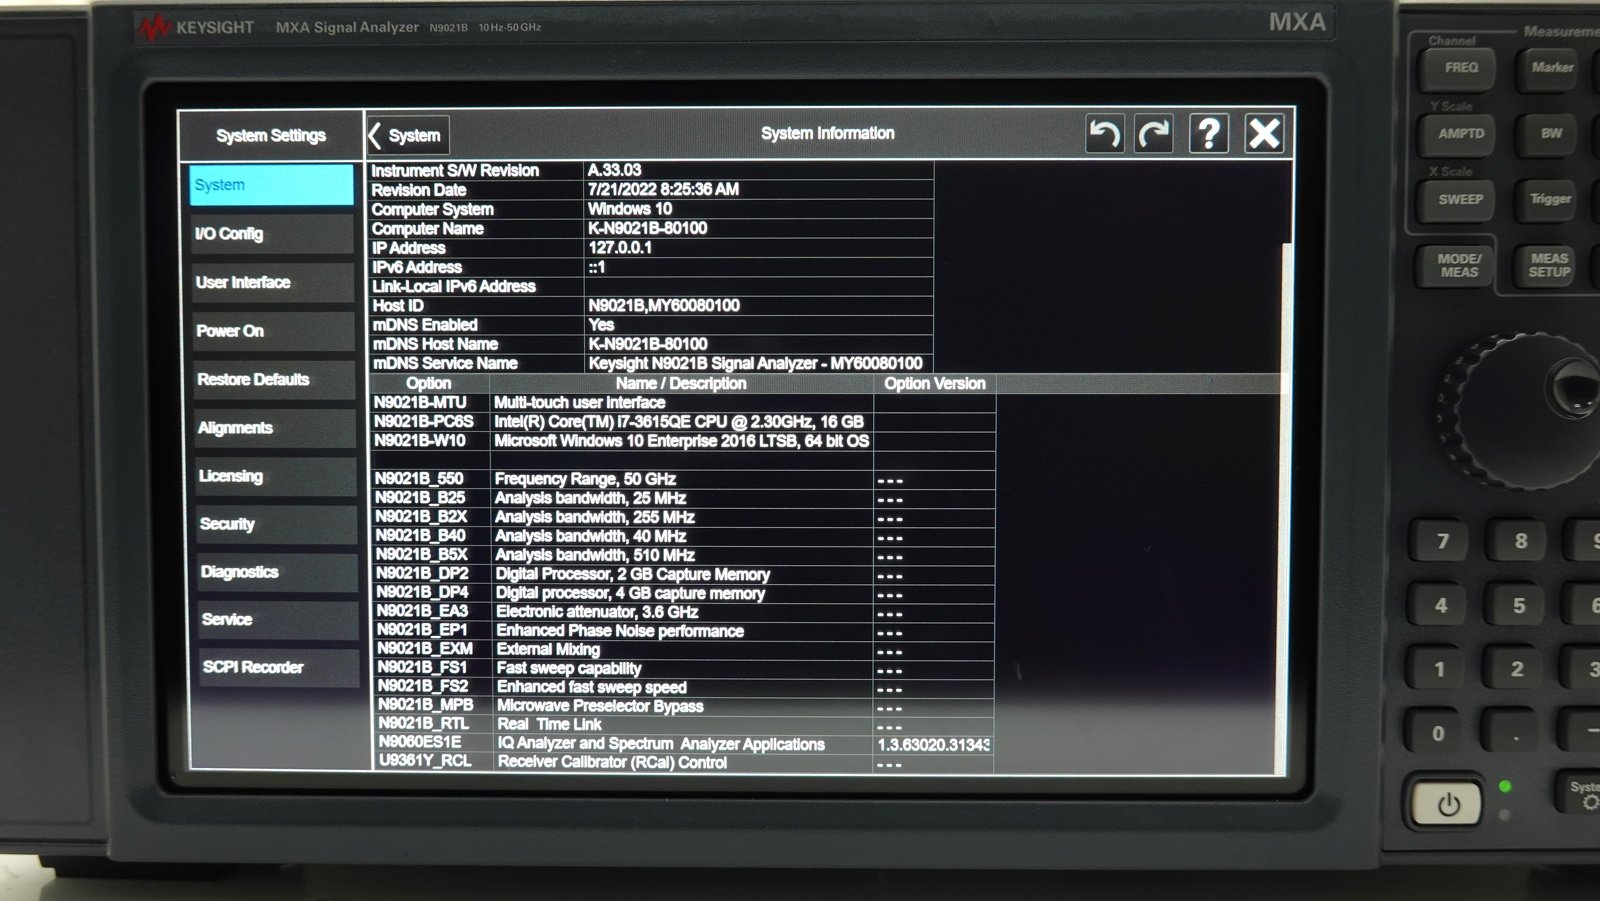The height and width of the screenshot is (901, 1600).
Task: Click the Option column header
Action: click(x=429, y=384)
